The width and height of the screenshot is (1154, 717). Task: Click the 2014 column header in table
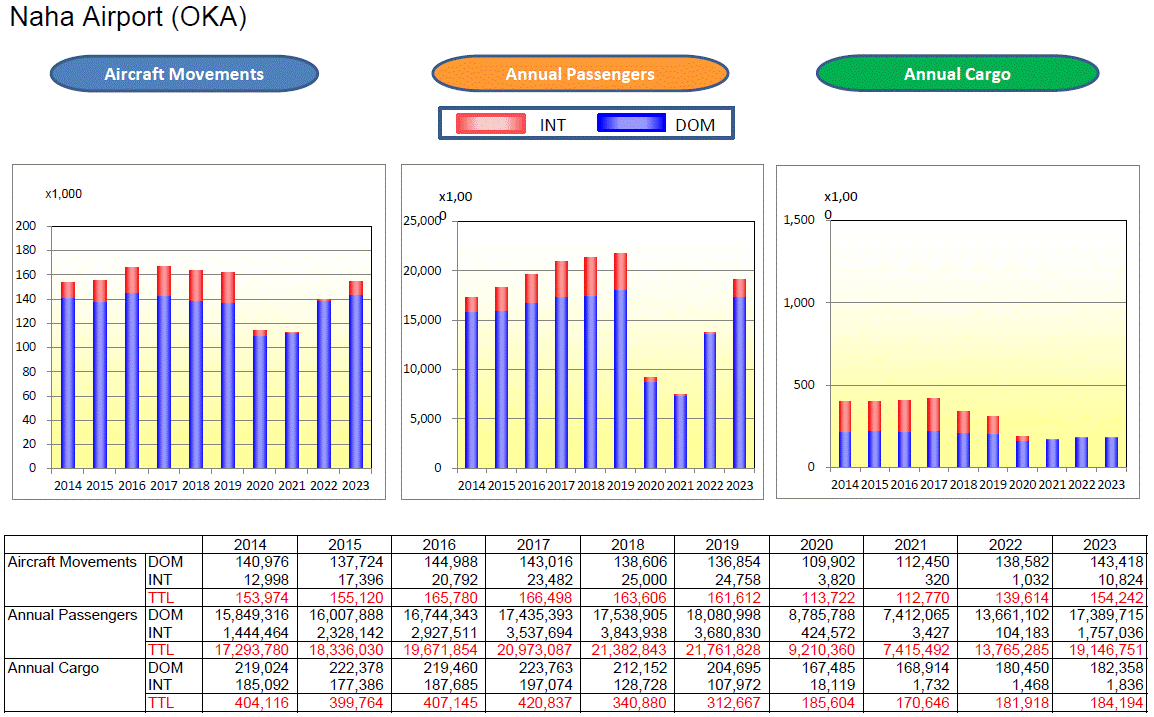pos(250,545)
